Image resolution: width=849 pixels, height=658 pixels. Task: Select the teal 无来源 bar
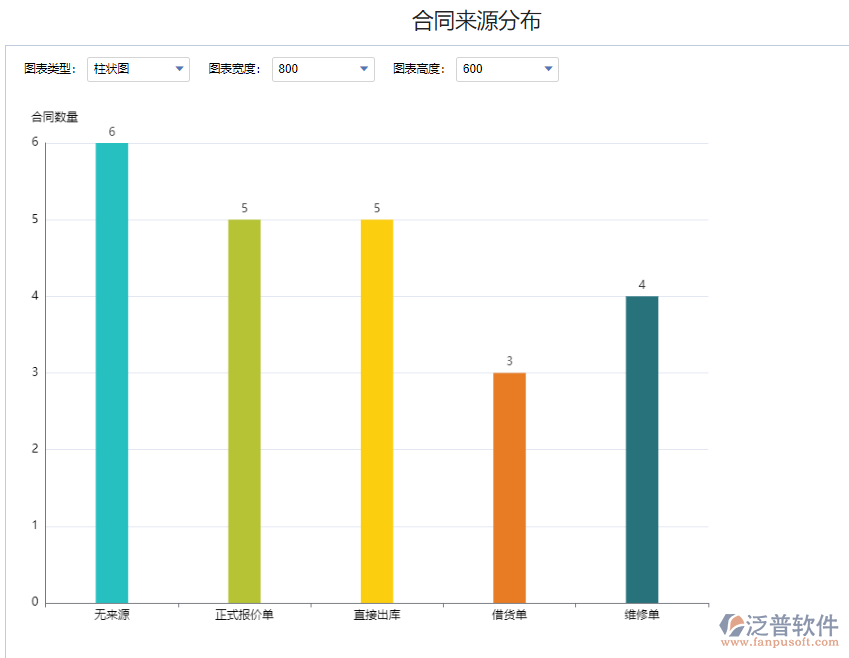(112, 370)
